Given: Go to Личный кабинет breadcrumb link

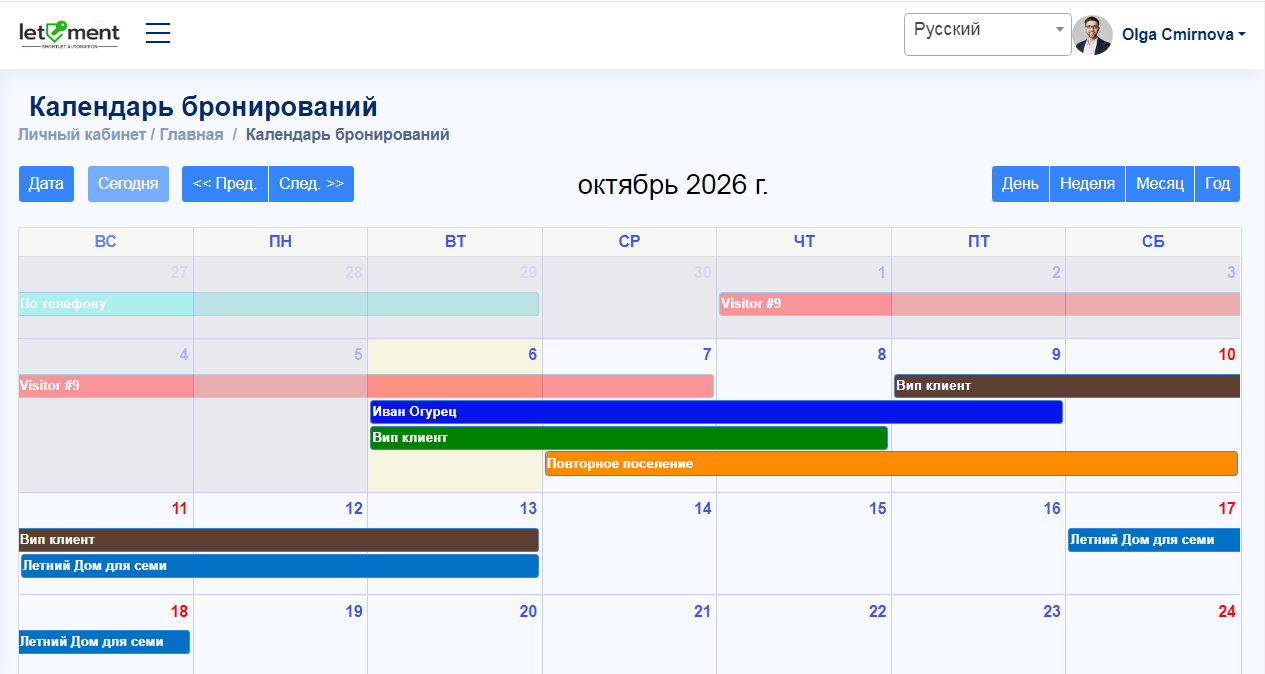Looking at the screenshot, I should (81, 134).
